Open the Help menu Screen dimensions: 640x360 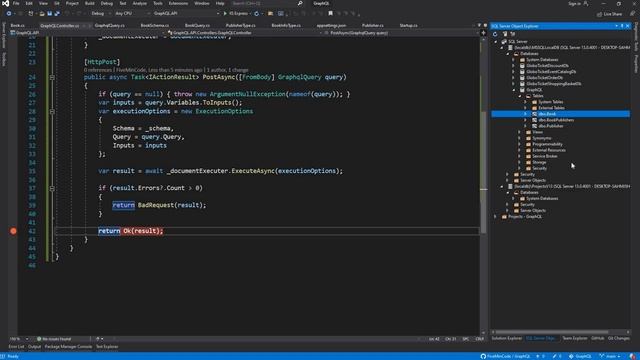tap(220, 3)
